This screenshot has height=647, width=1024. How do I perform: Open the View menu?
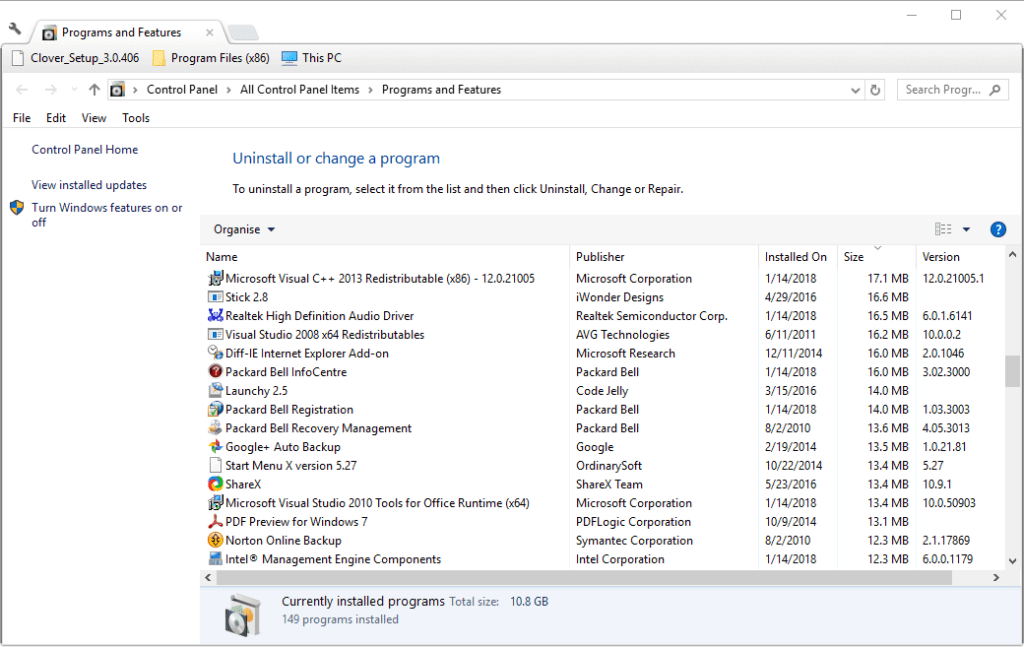93,118
